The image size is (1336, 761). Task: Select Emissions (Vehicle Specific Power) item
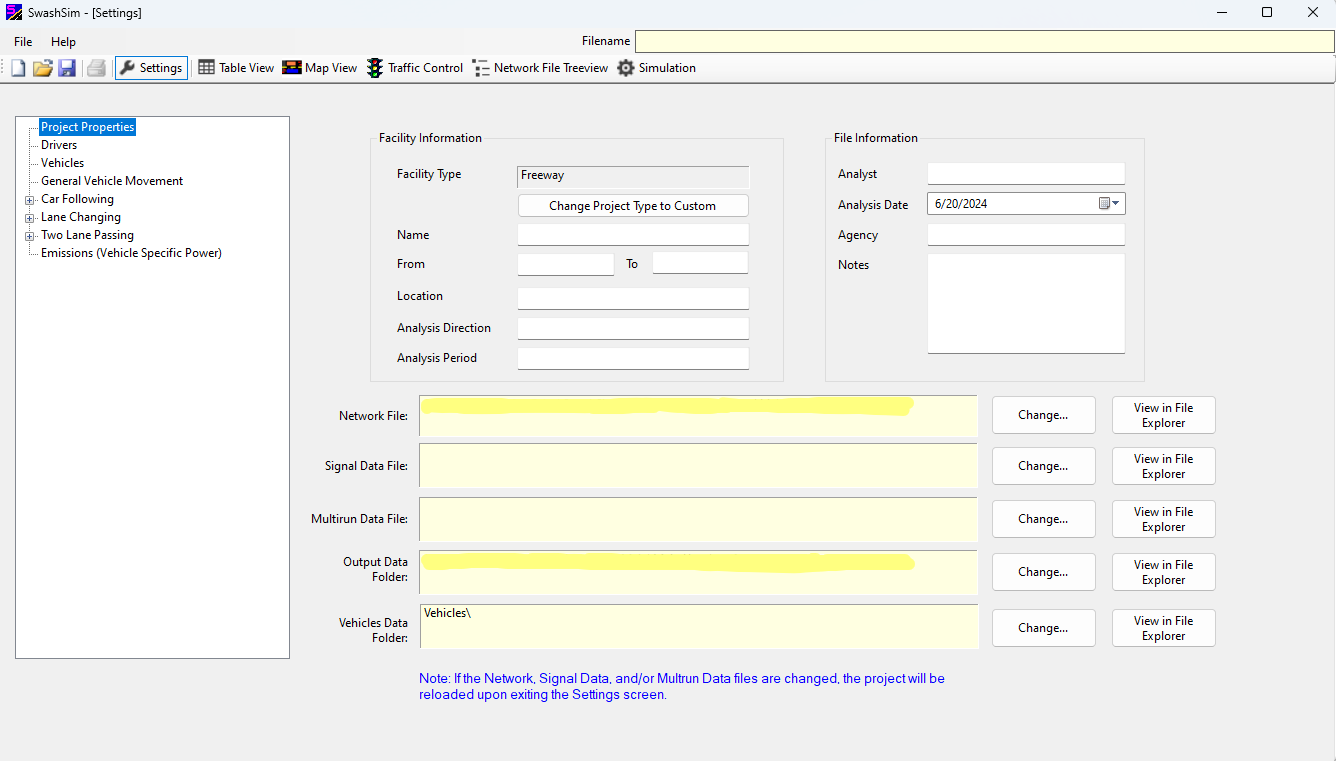(131, 253)
